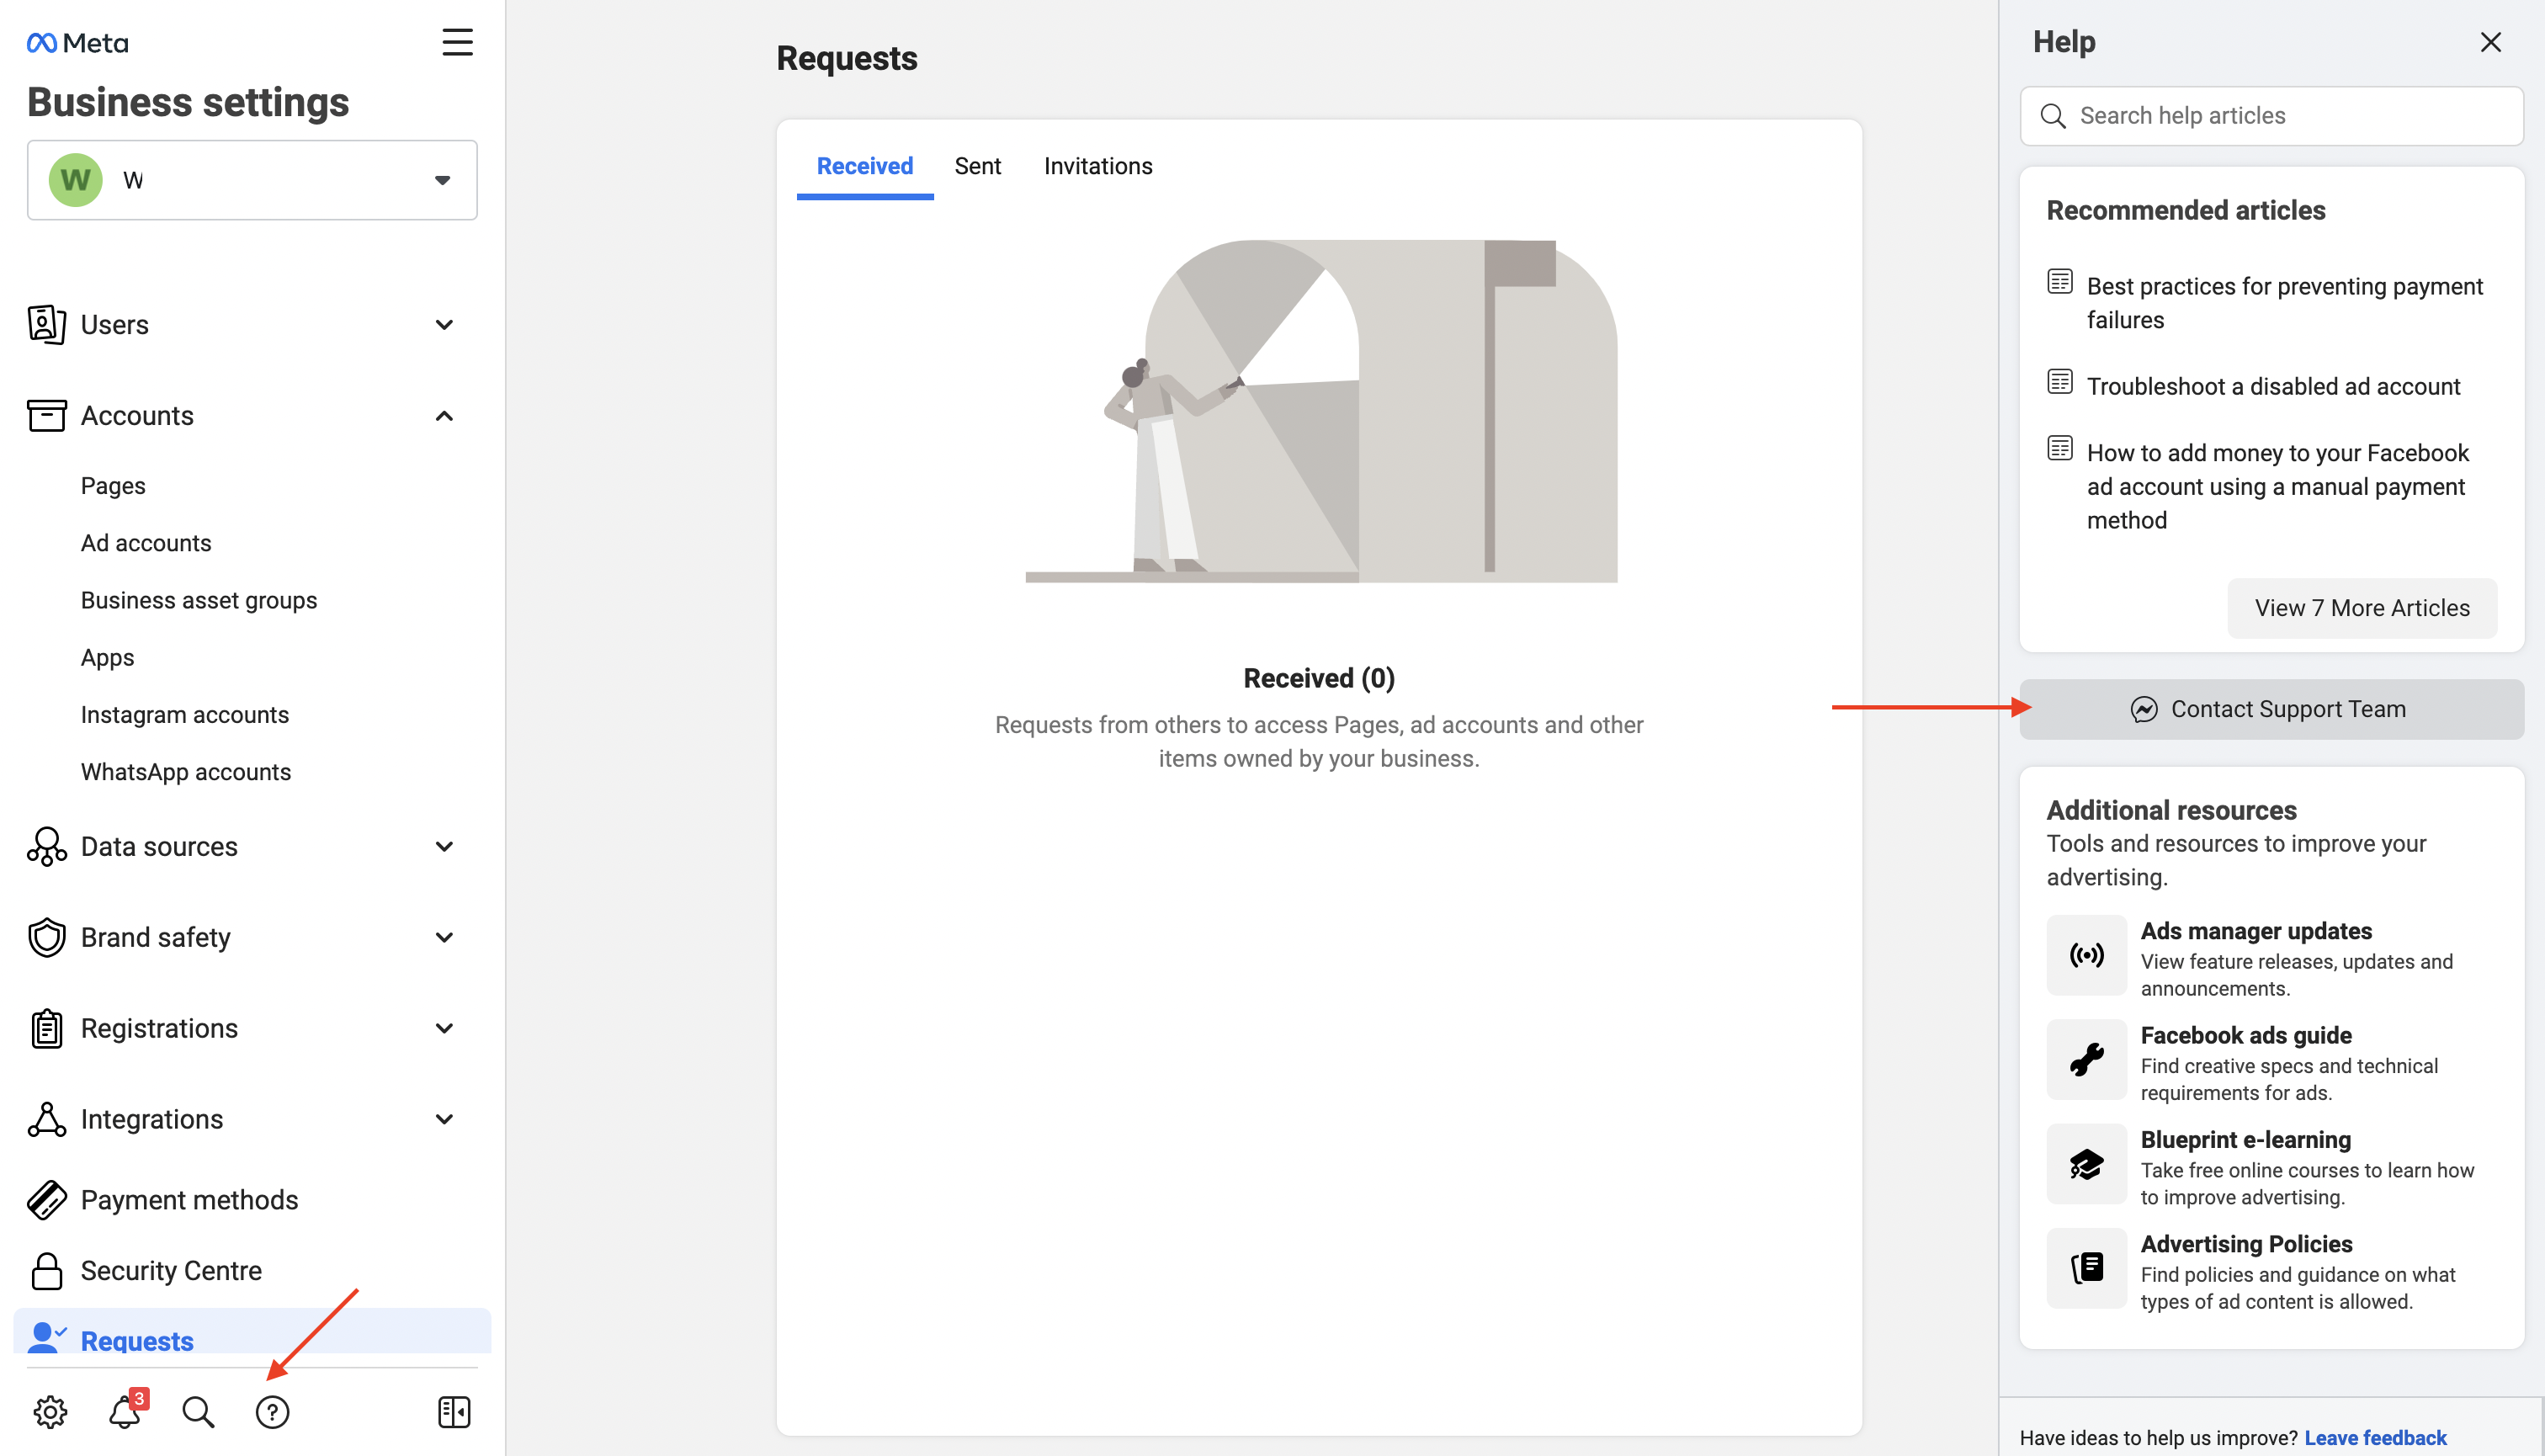The width and height of the screenshot is (2545, 1456).
Task: Click the Requests person icon
Action: [x=47, y=1337]
